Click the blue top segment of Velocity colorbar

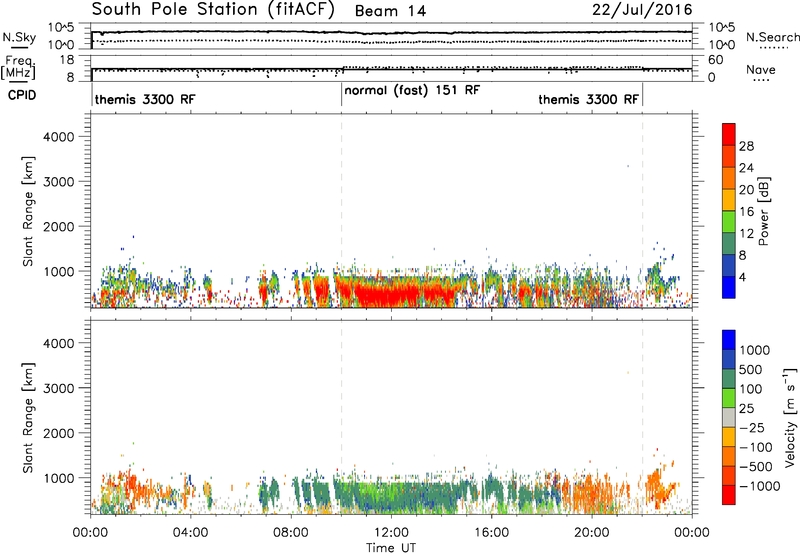pos(729,340)
